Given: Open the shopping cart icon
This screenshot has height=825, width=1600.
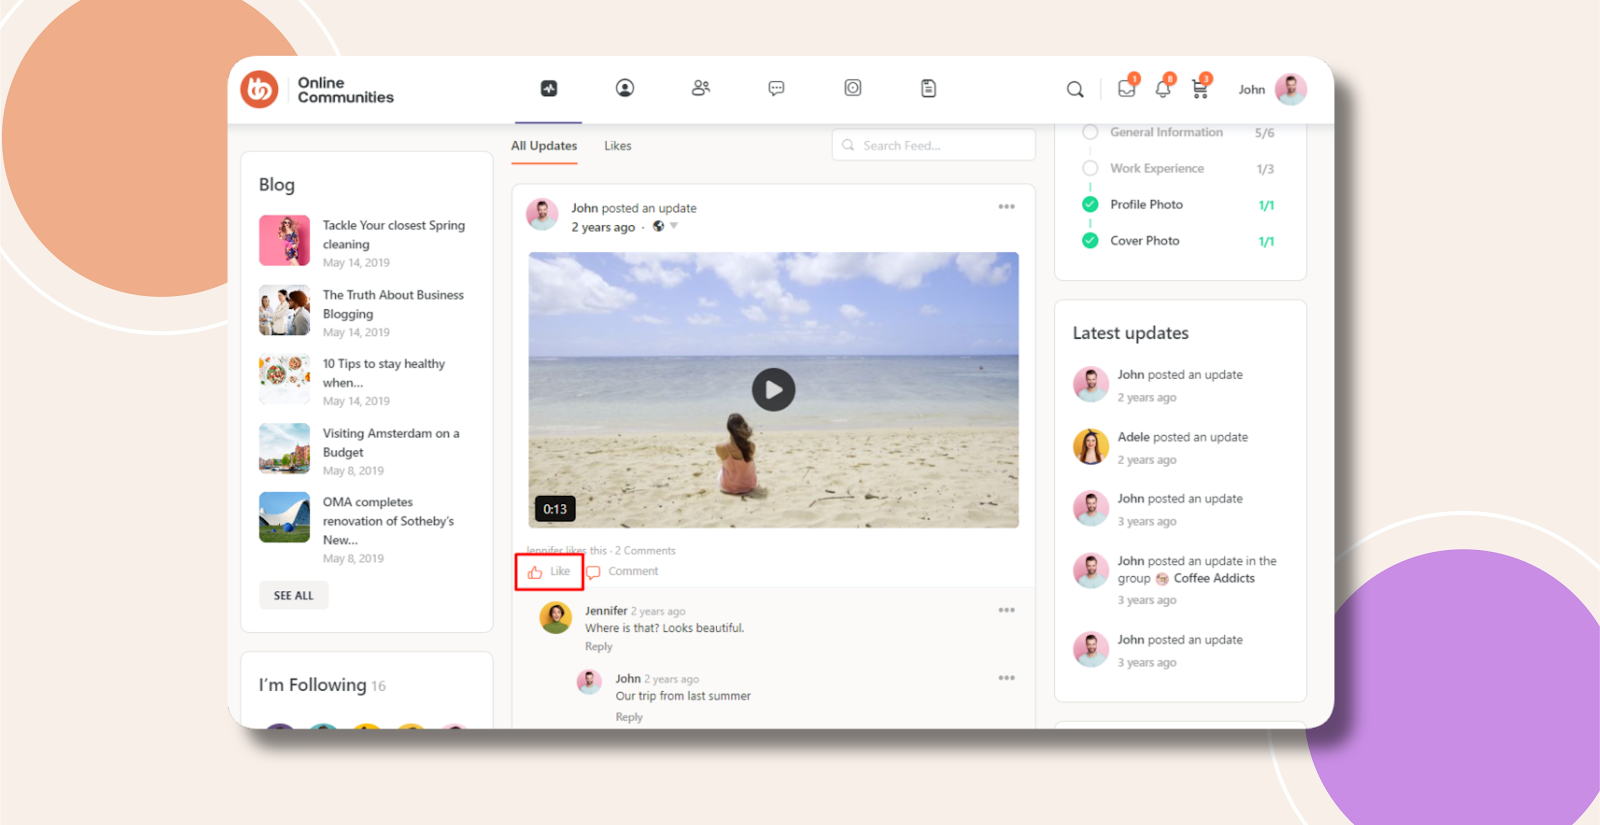Looking at the screenshot, I should (x=1200, y=89).
